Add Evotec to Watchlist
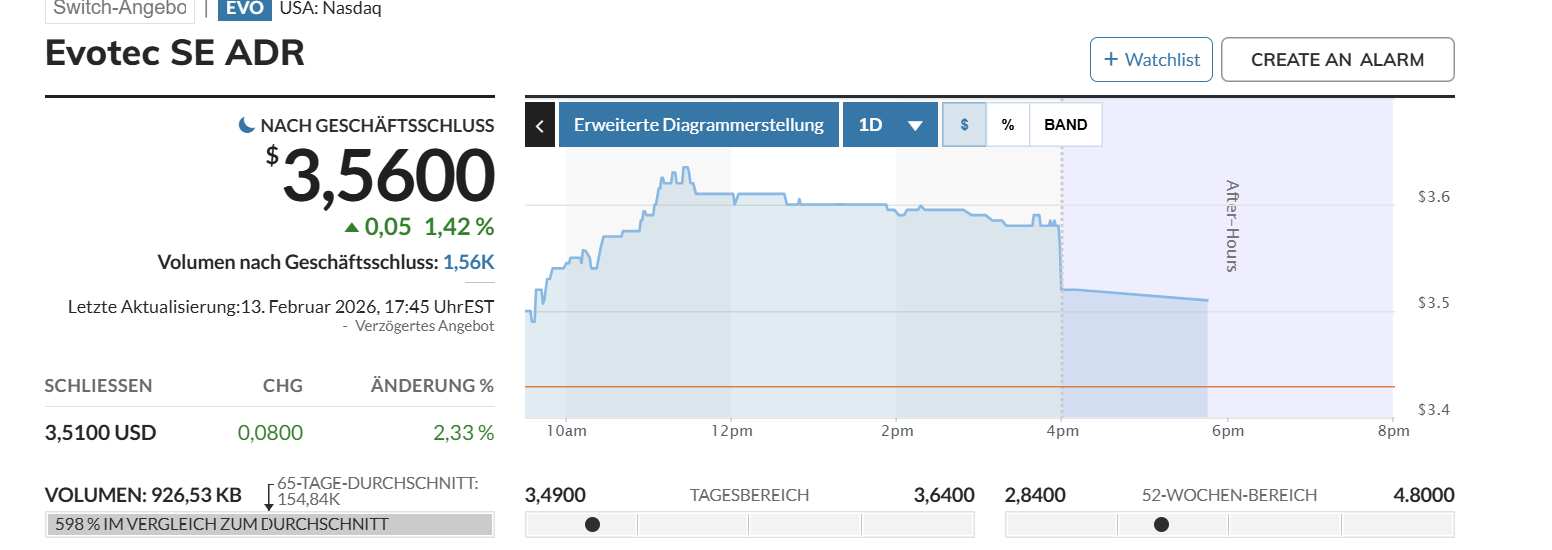 click(x=1151, y=59)
